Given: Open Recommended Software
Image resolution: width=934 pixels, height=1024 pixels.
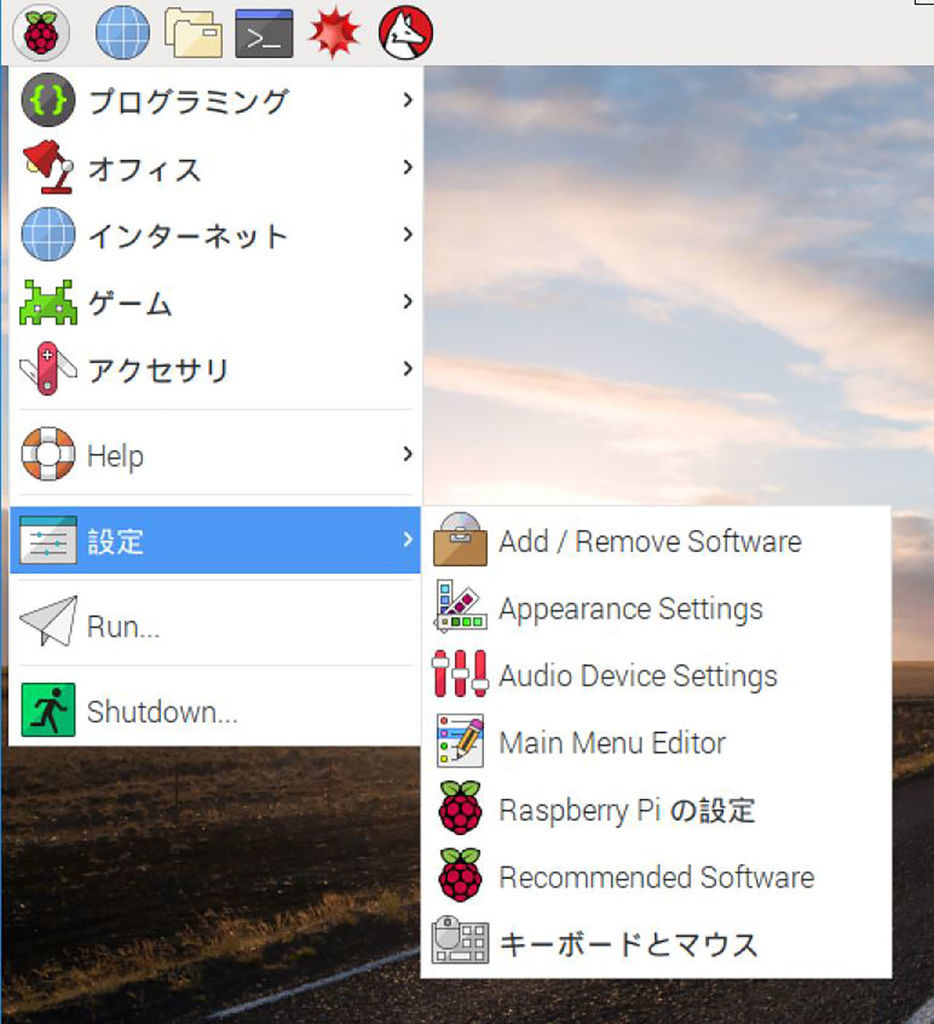Looking at the screenshot, I should (656, 878).
